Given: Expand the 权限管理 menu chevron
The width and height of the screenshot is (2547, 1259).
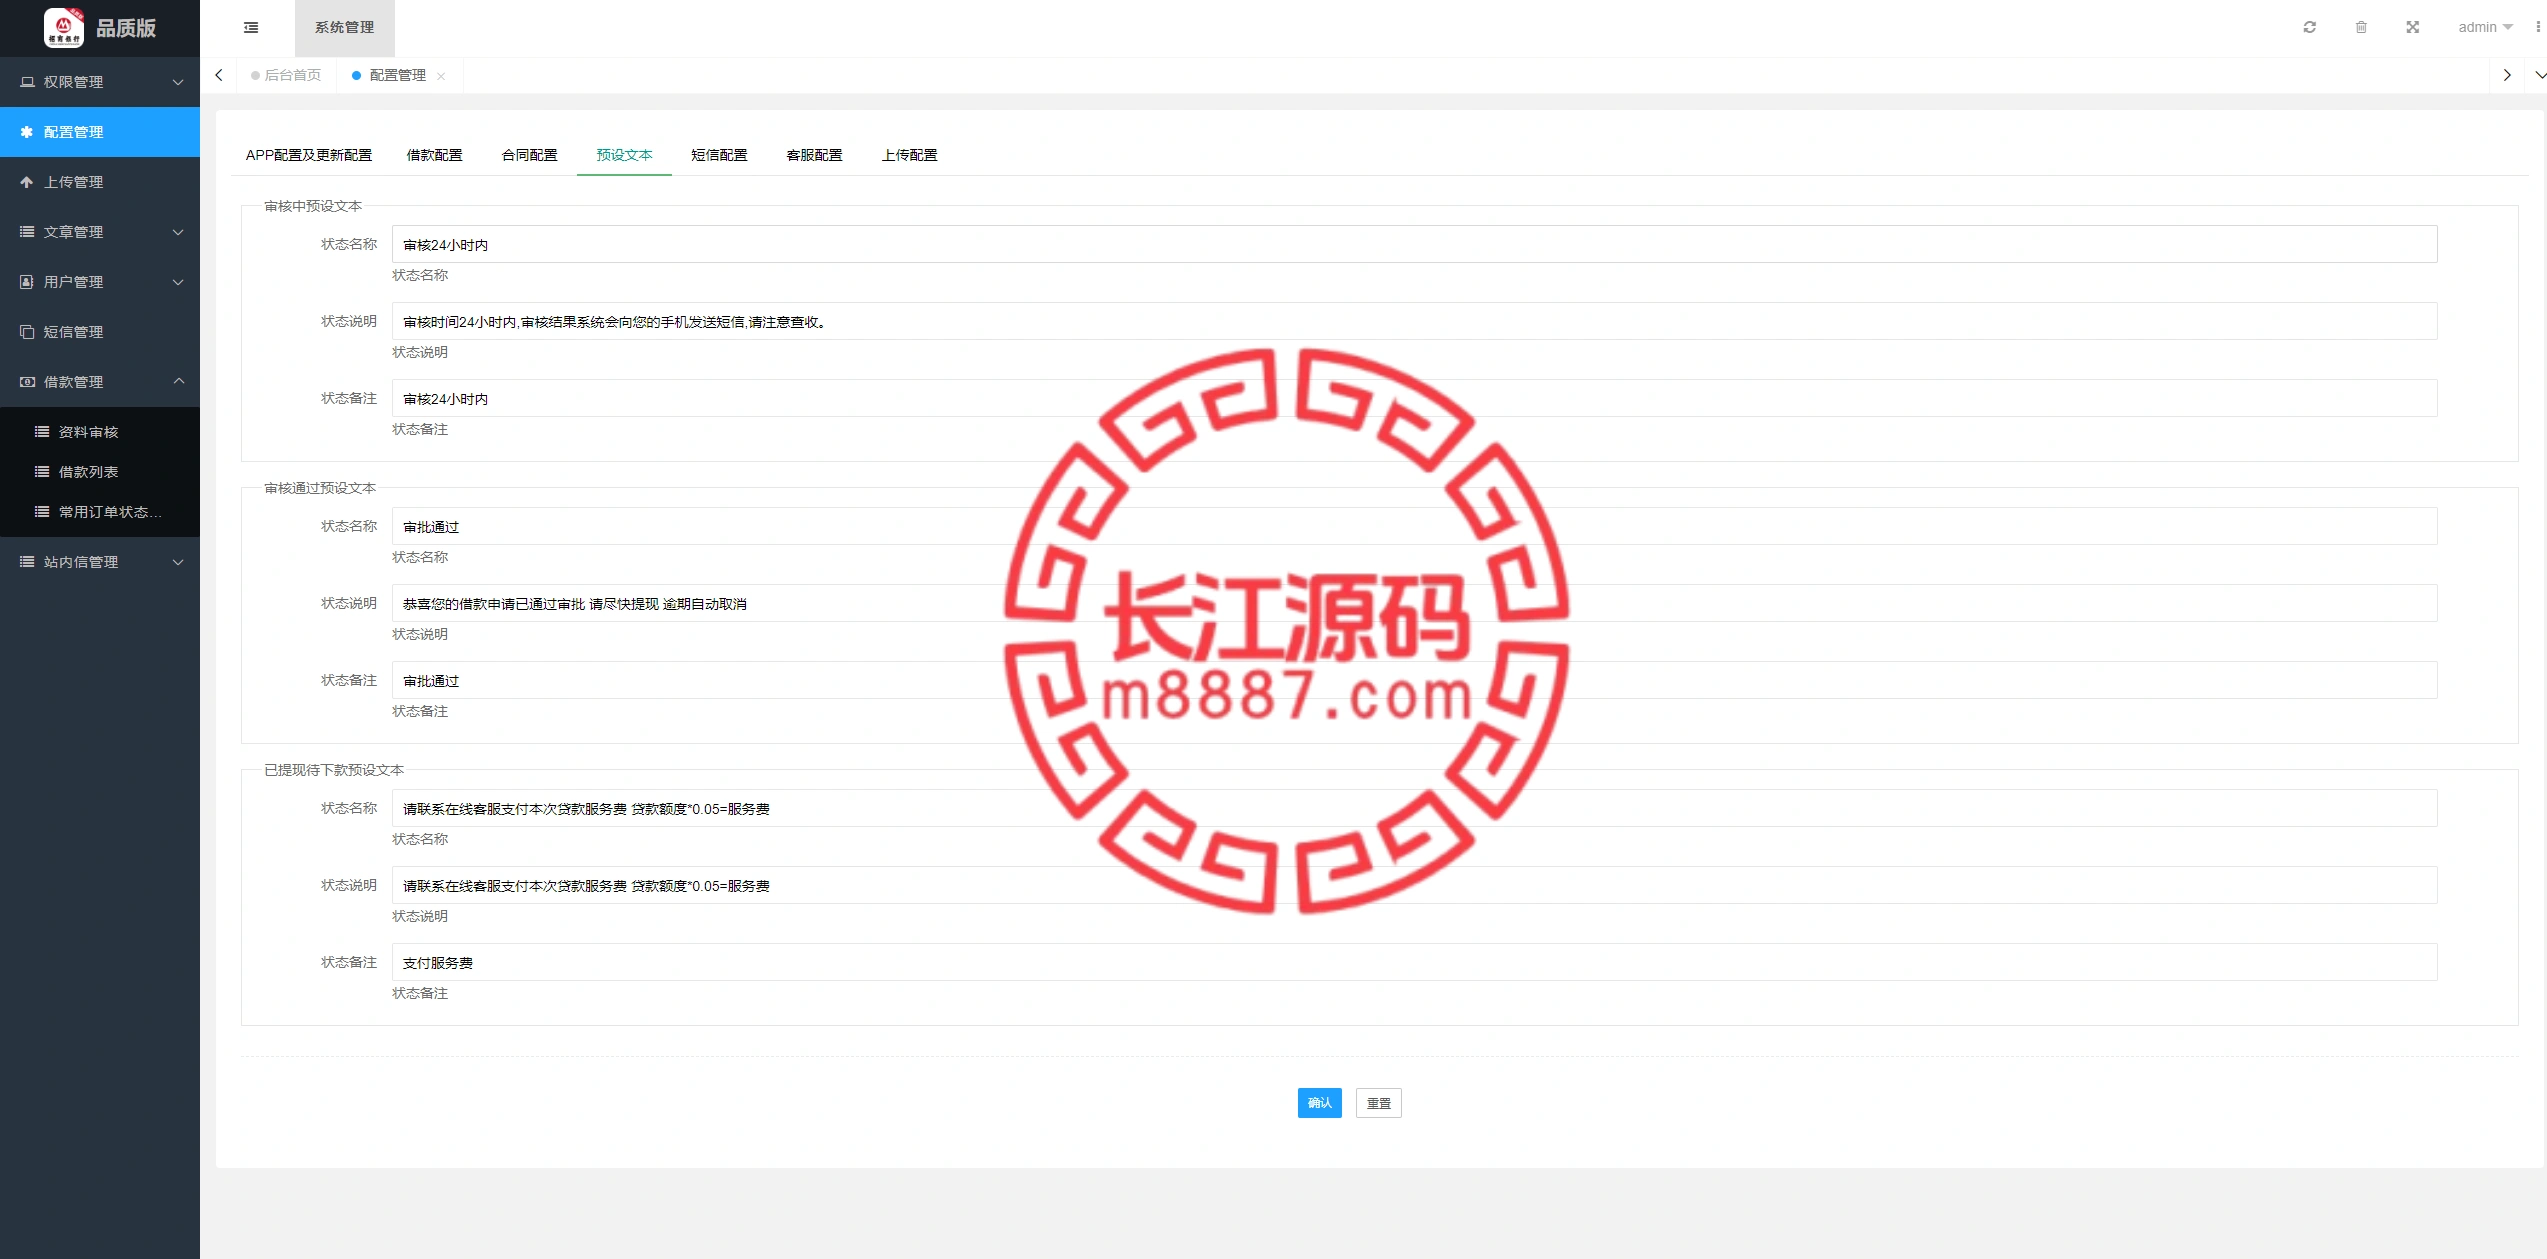Looking at the screenshot, I should point(178,82).
